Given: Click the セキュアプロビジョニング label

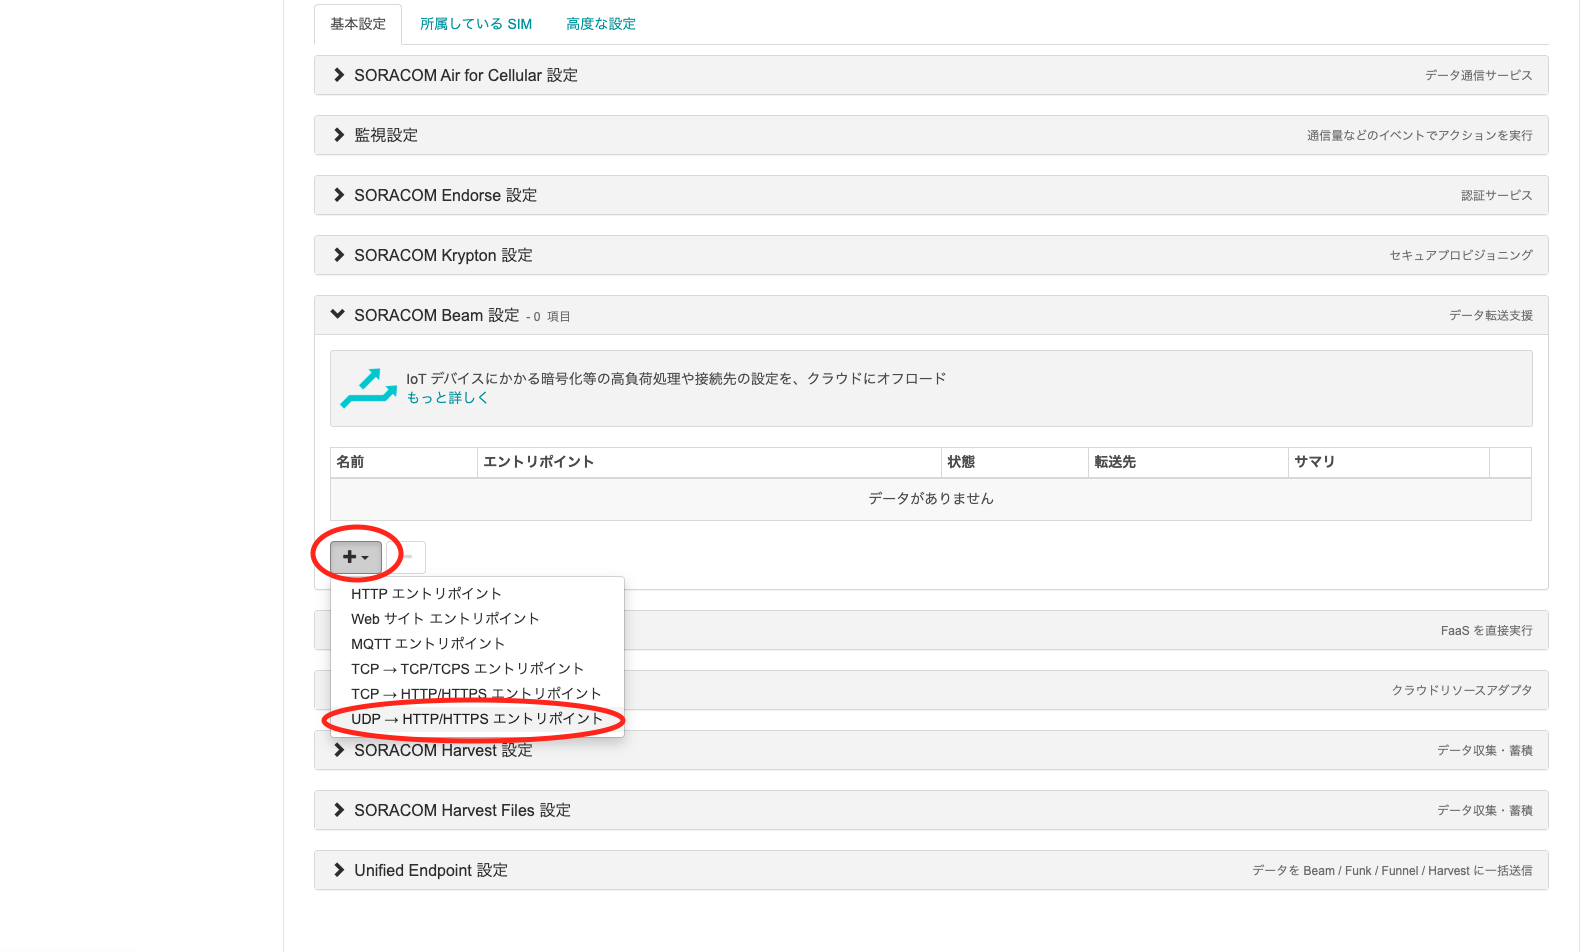Looking at the screenshot, I should click(1460, 255).
